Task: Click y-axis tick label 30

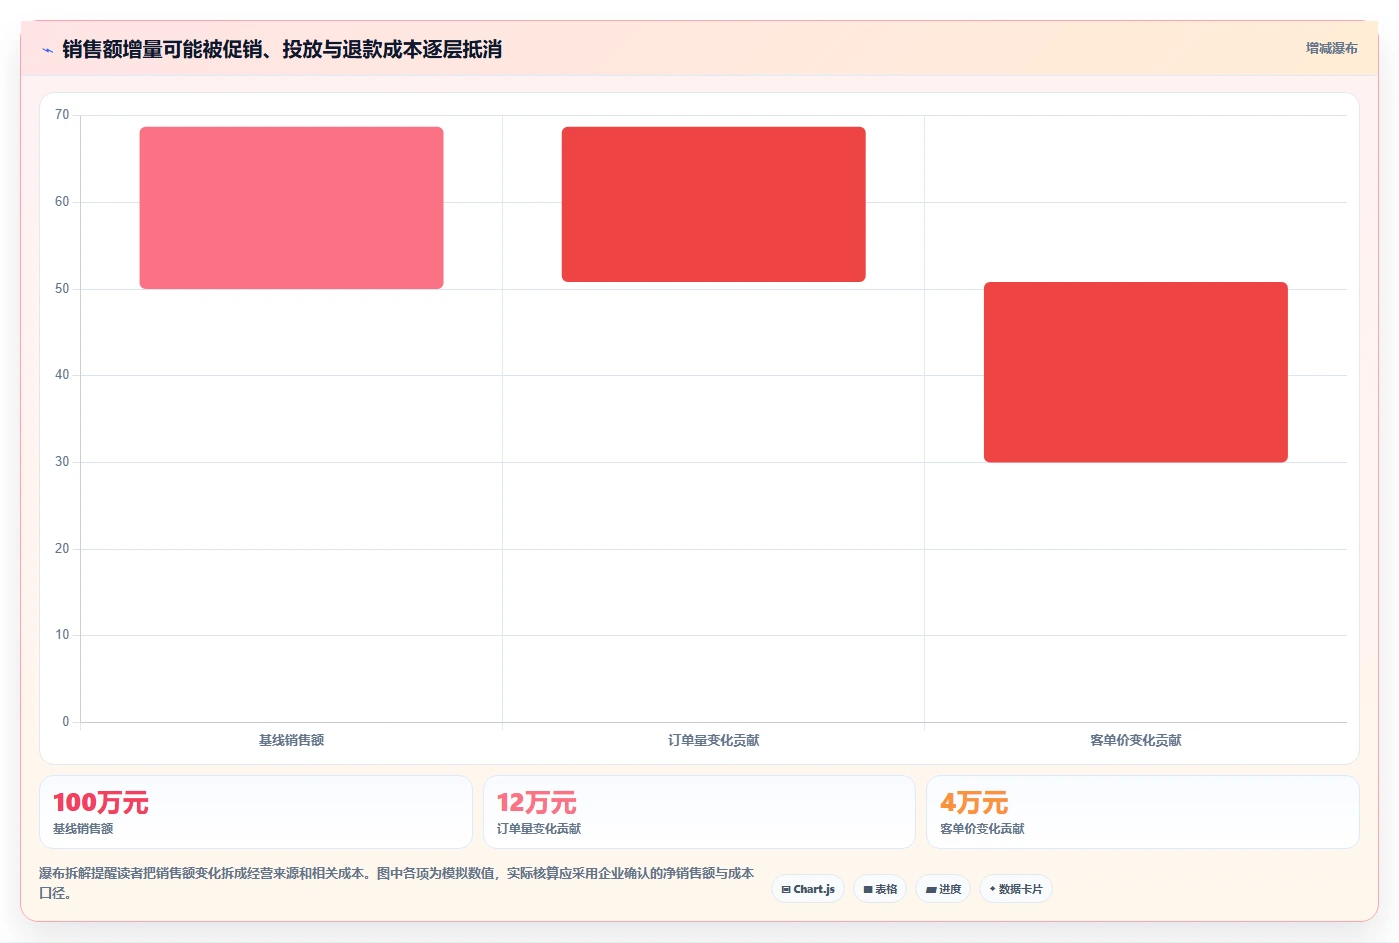Action: pyautogui.click(x=62, y=462)
